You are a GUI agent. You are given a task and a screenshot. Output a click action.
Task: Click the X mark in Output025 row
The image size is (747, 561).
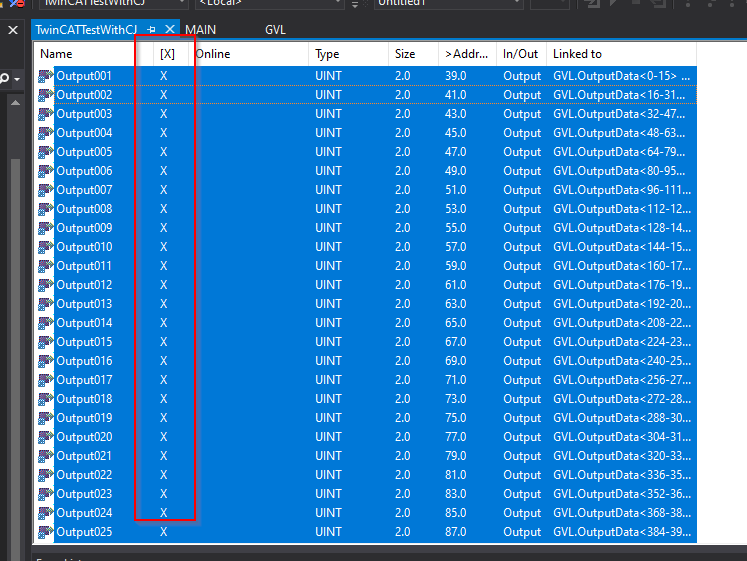tap(163, 532)
